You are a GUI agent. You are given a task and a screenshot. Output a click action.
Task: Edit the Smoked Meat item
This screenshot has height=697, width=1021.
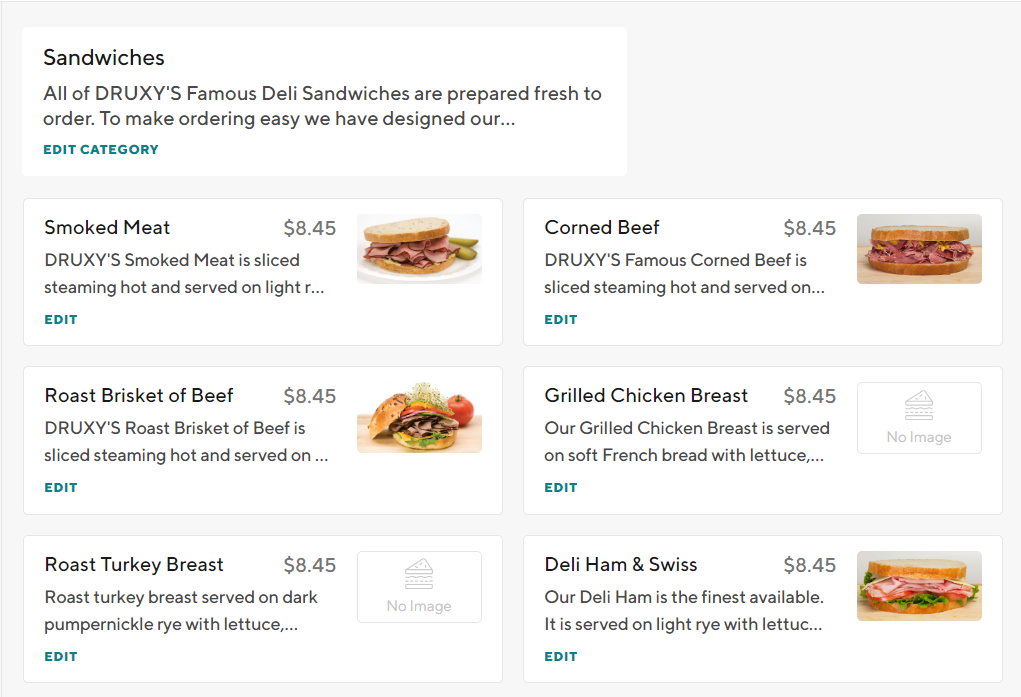(60, 320)
